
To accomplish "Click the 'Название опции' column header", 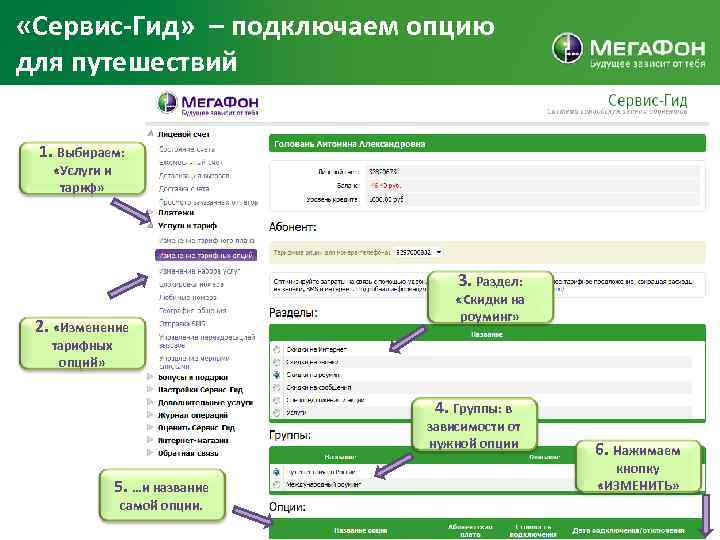I will pos(360,531).
